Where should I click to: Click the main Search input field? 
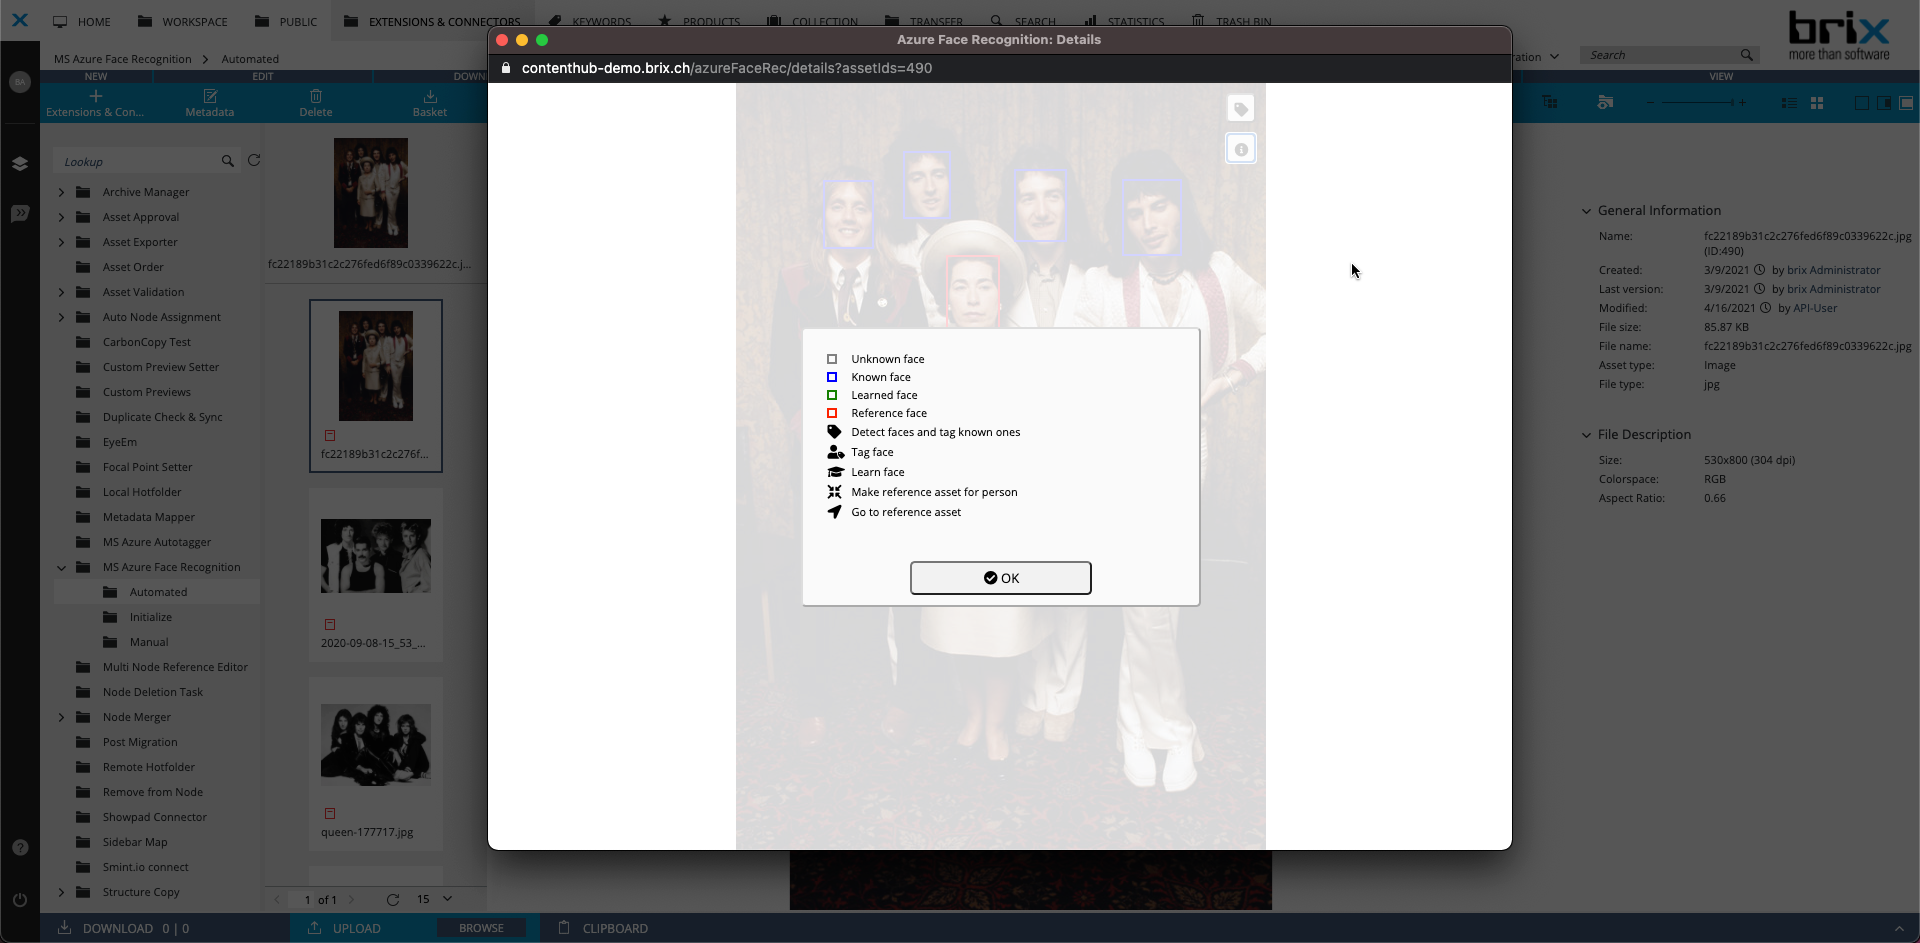coord(1660,55)
